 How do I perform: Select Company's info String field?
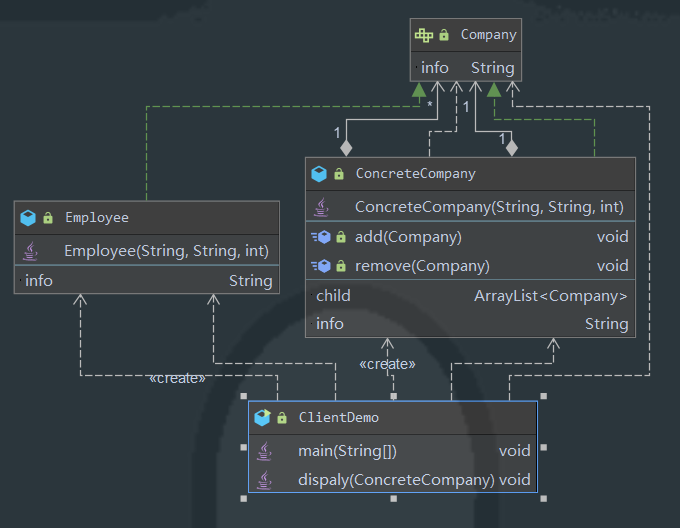(466, 68)
